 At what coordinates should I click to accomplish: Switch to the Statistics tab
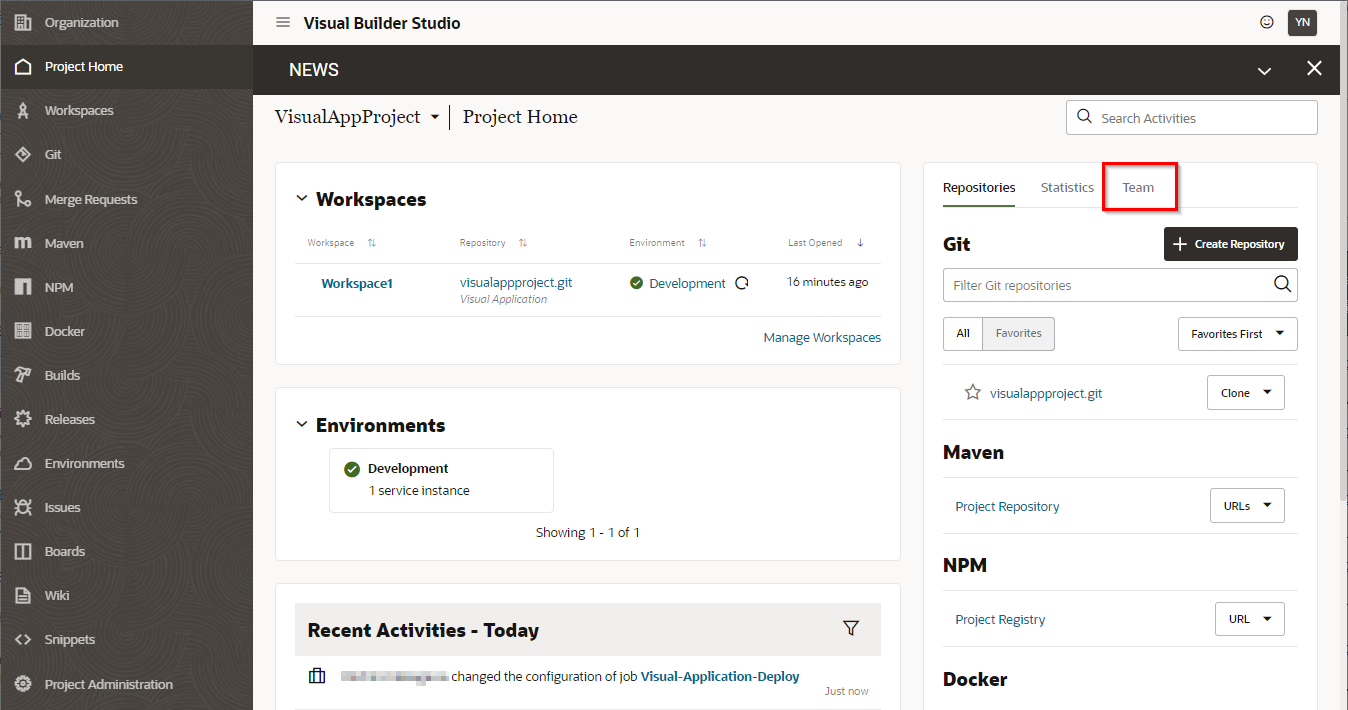[1067, 188]
